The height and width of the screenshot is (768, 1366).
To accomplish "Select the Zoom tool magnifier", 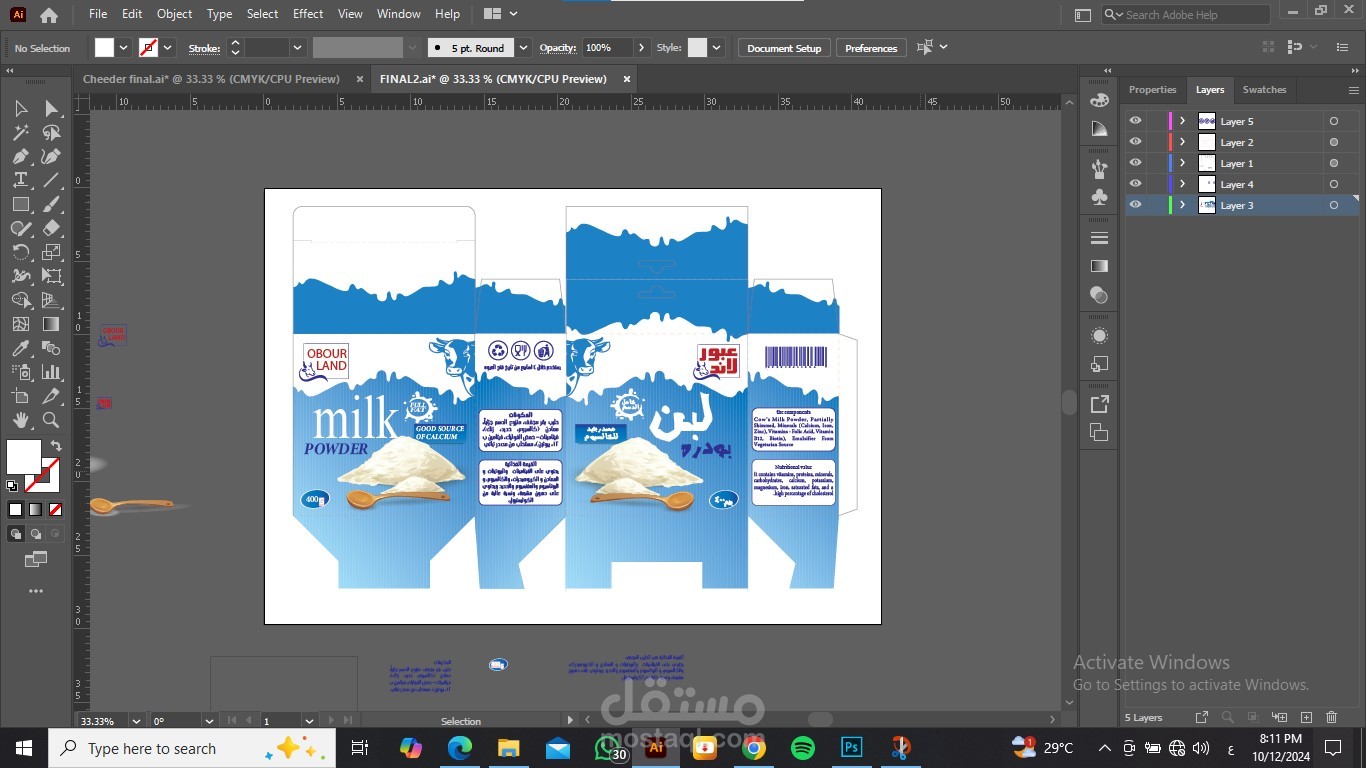I will click(51, 420).
